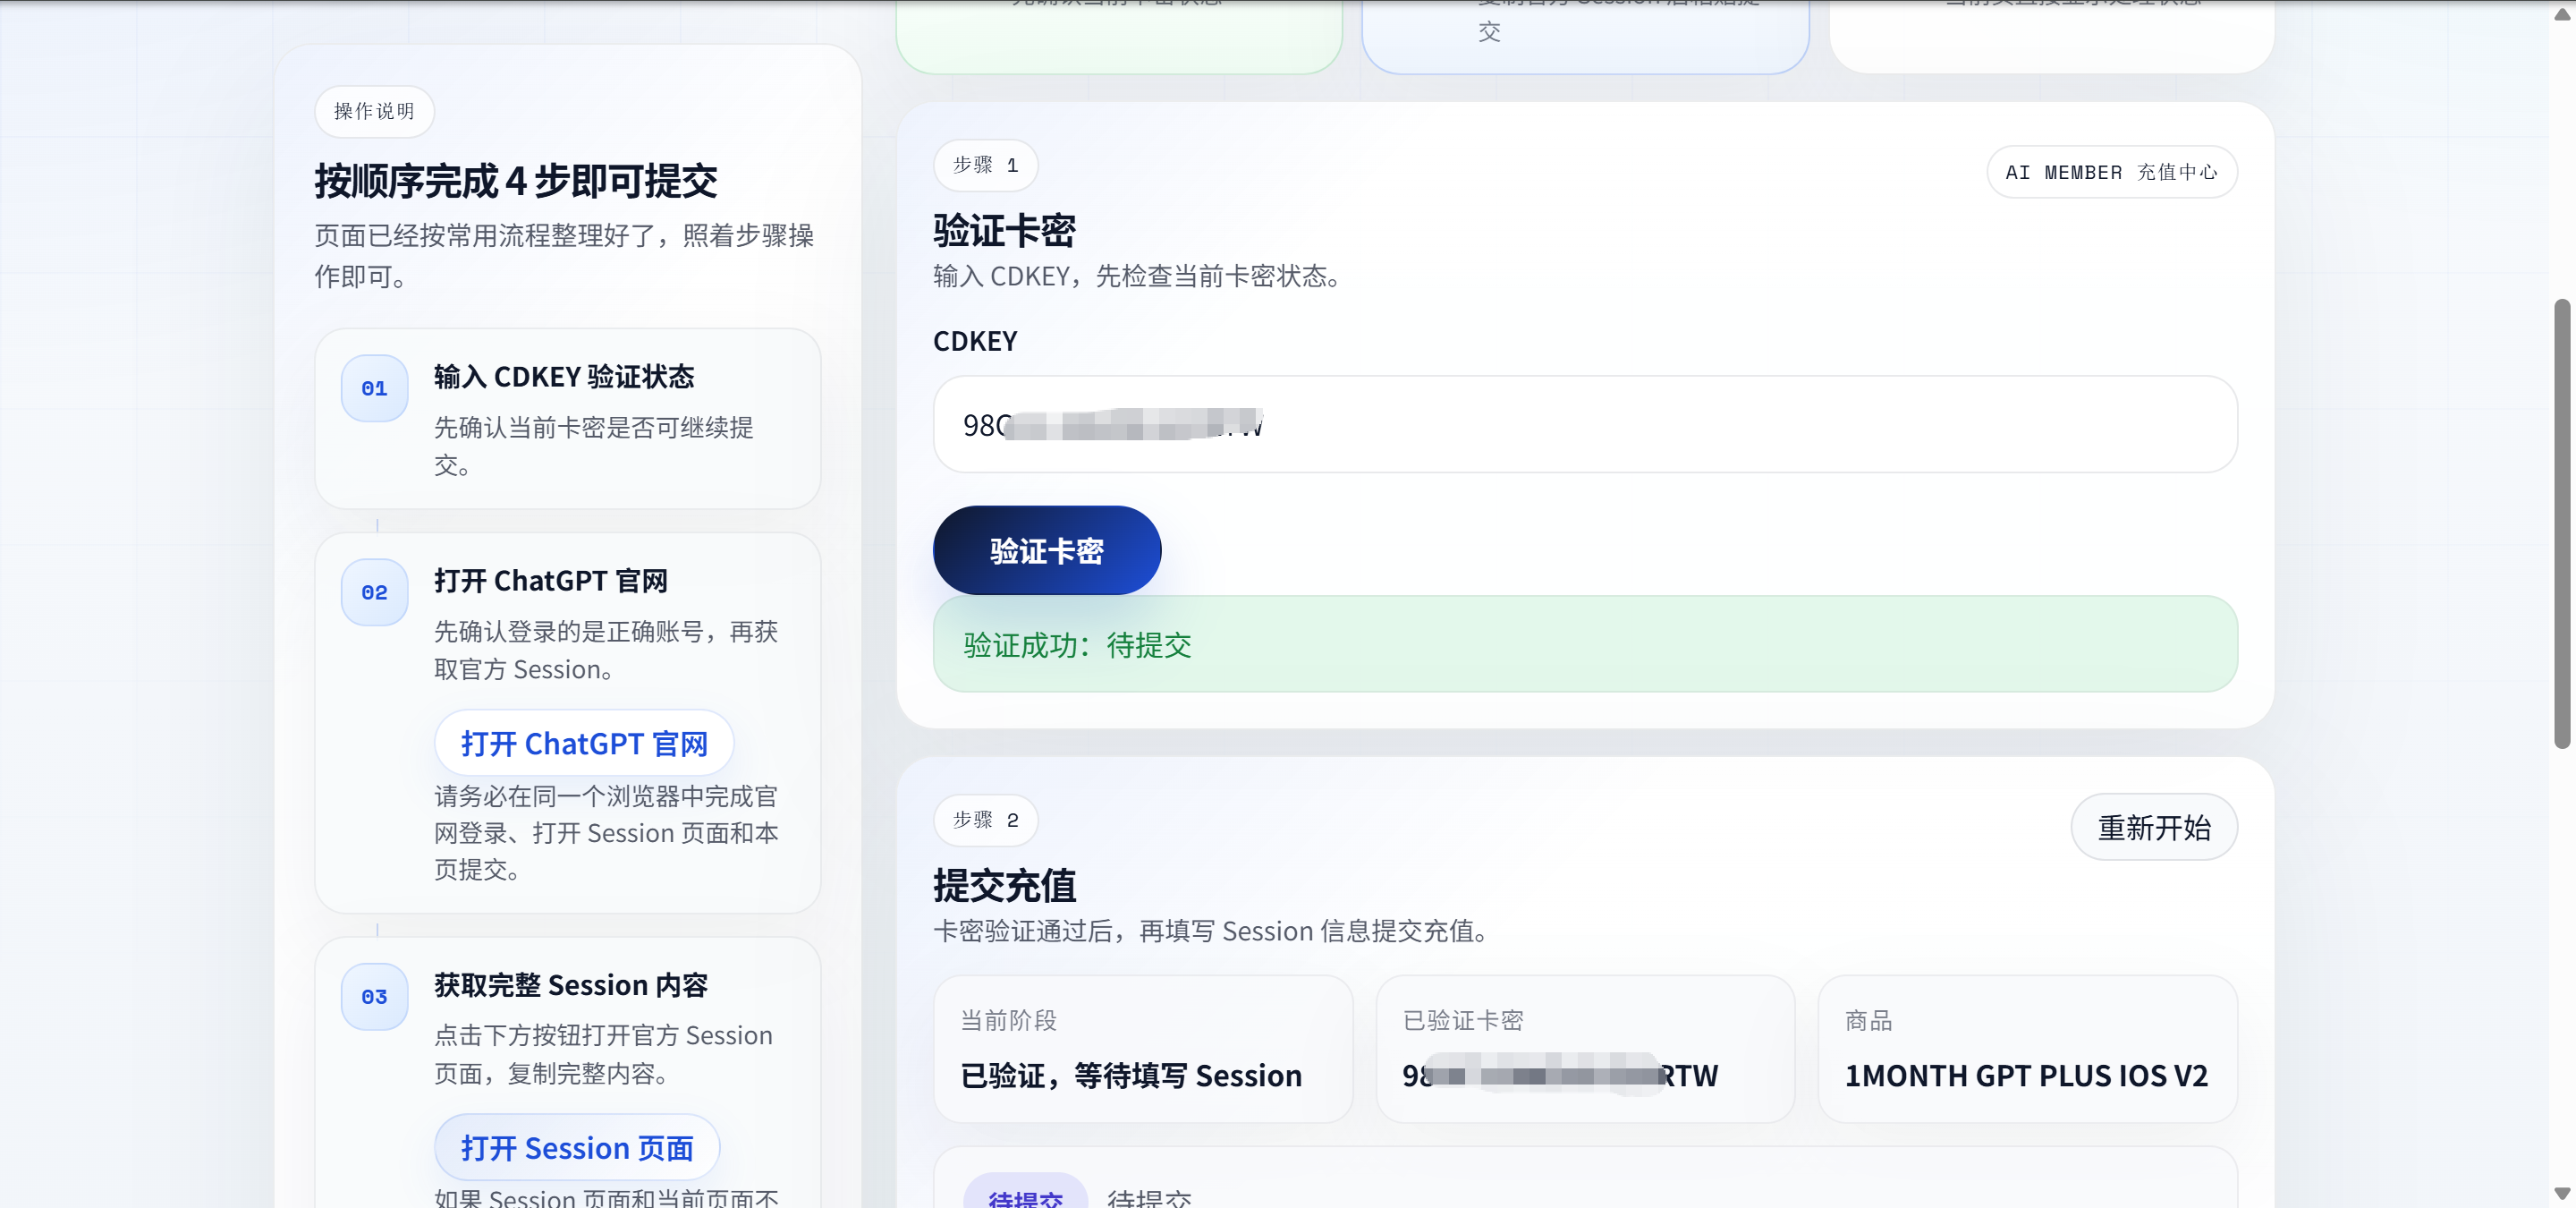Image resolution: width=2576 pixels, height=1208 pixels.
Task: Click the 已验证卡密 card label
Action: 1463,1020
